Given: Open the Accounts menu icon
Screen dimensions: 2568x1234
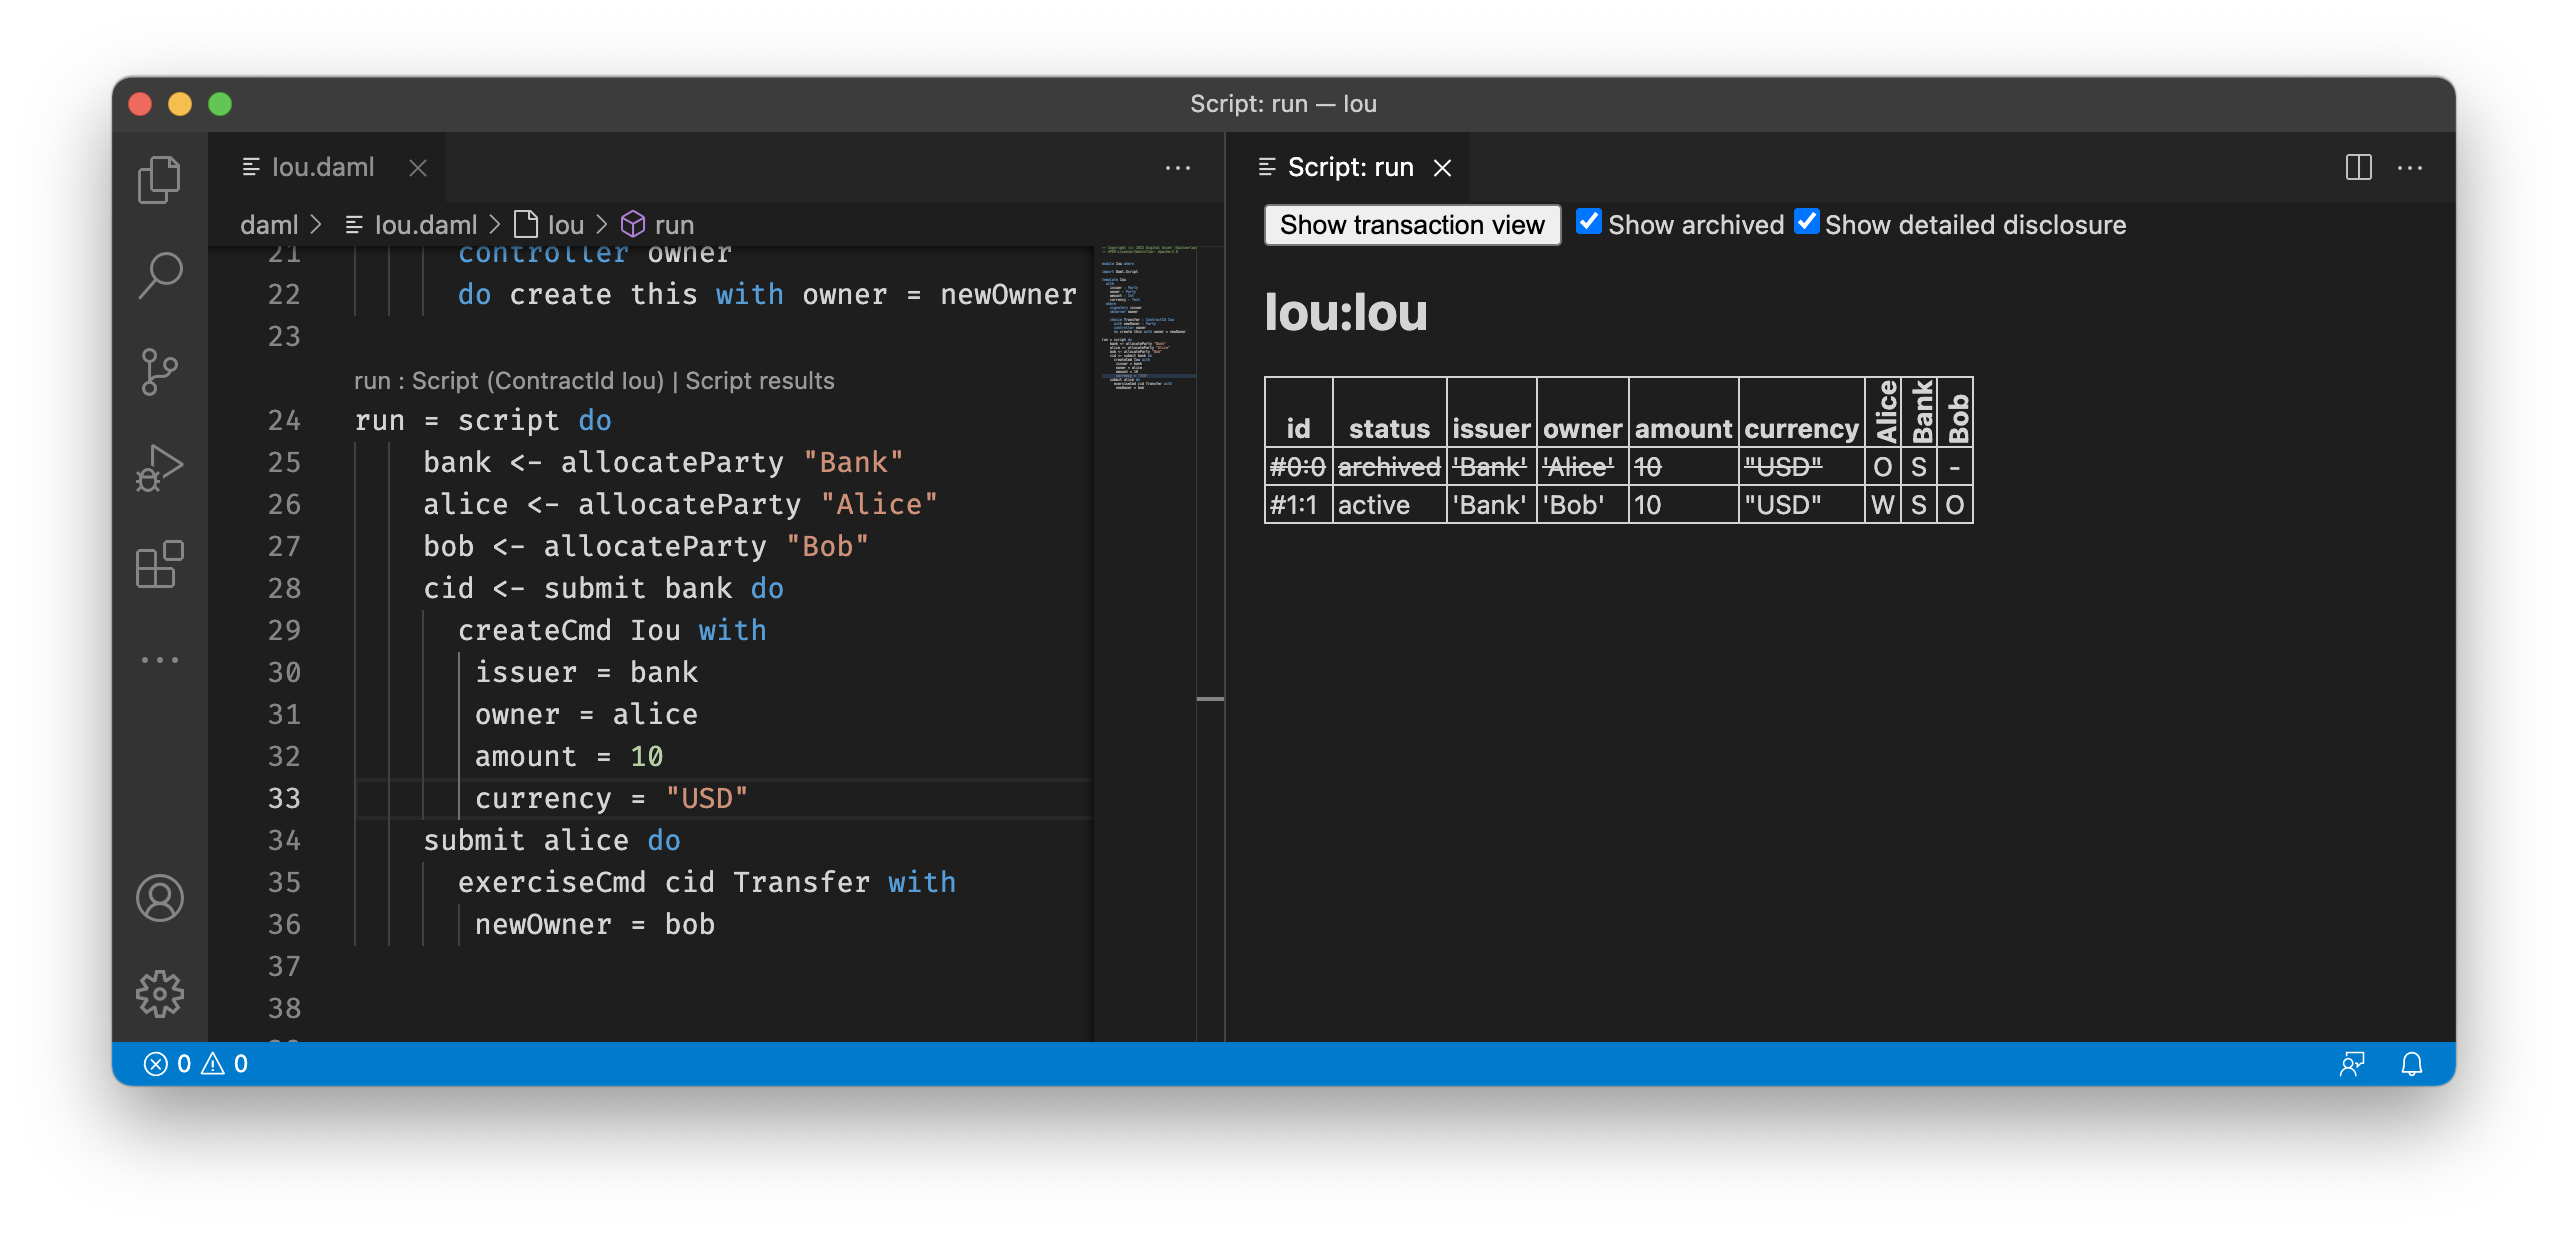Looking at the screenshot, I should [x=159, y=897].
